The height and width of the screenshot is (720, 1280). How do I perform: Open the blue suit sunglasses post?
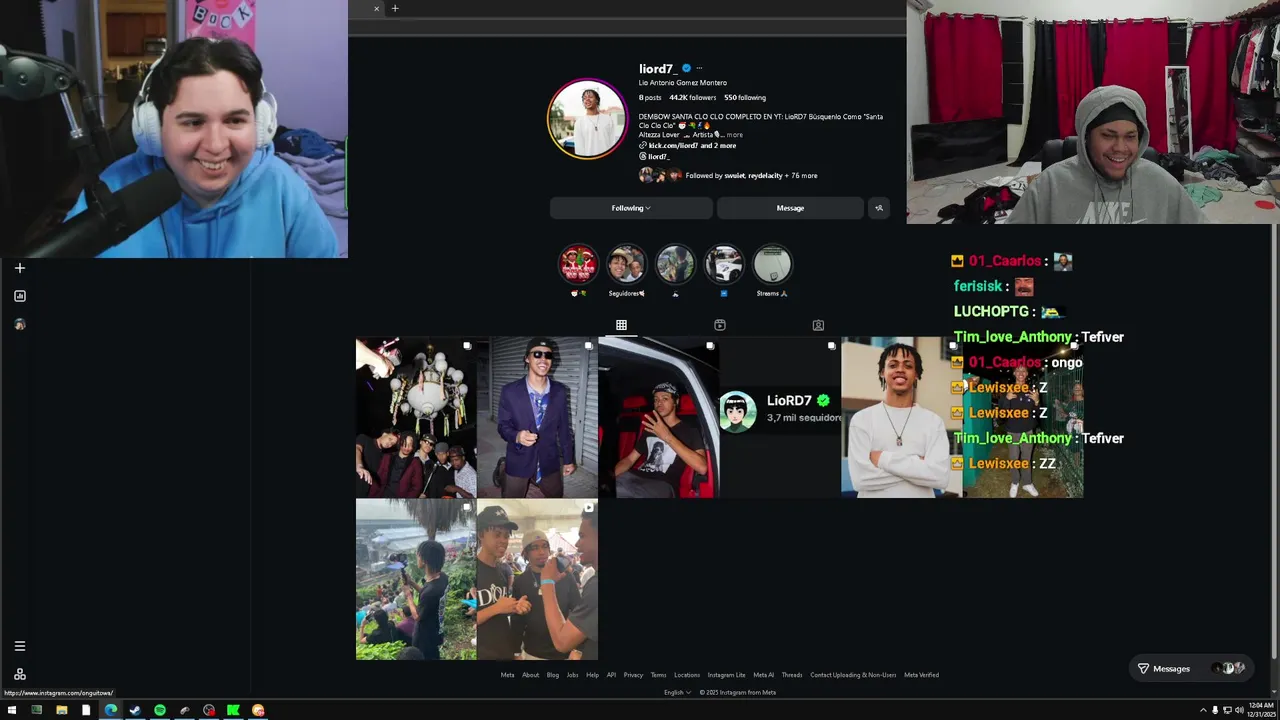point(537,418)
